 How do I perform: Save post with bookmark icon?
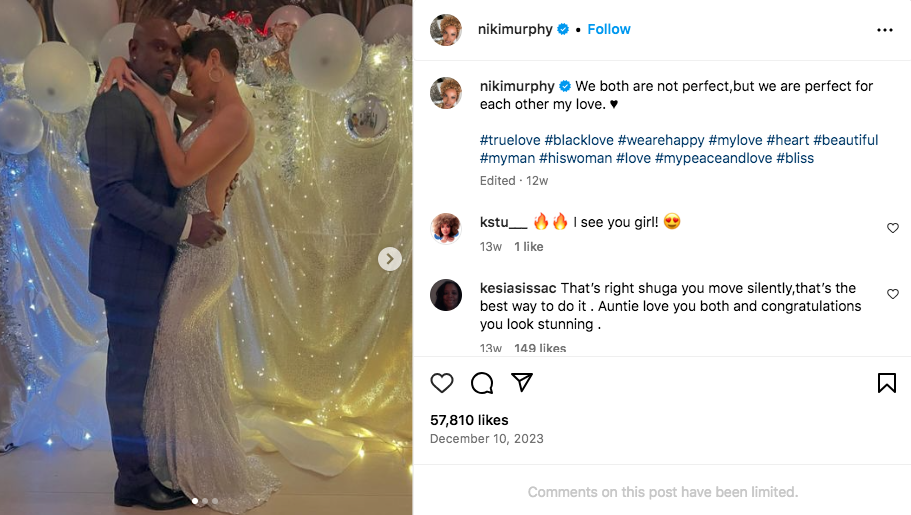pos(886,383)
